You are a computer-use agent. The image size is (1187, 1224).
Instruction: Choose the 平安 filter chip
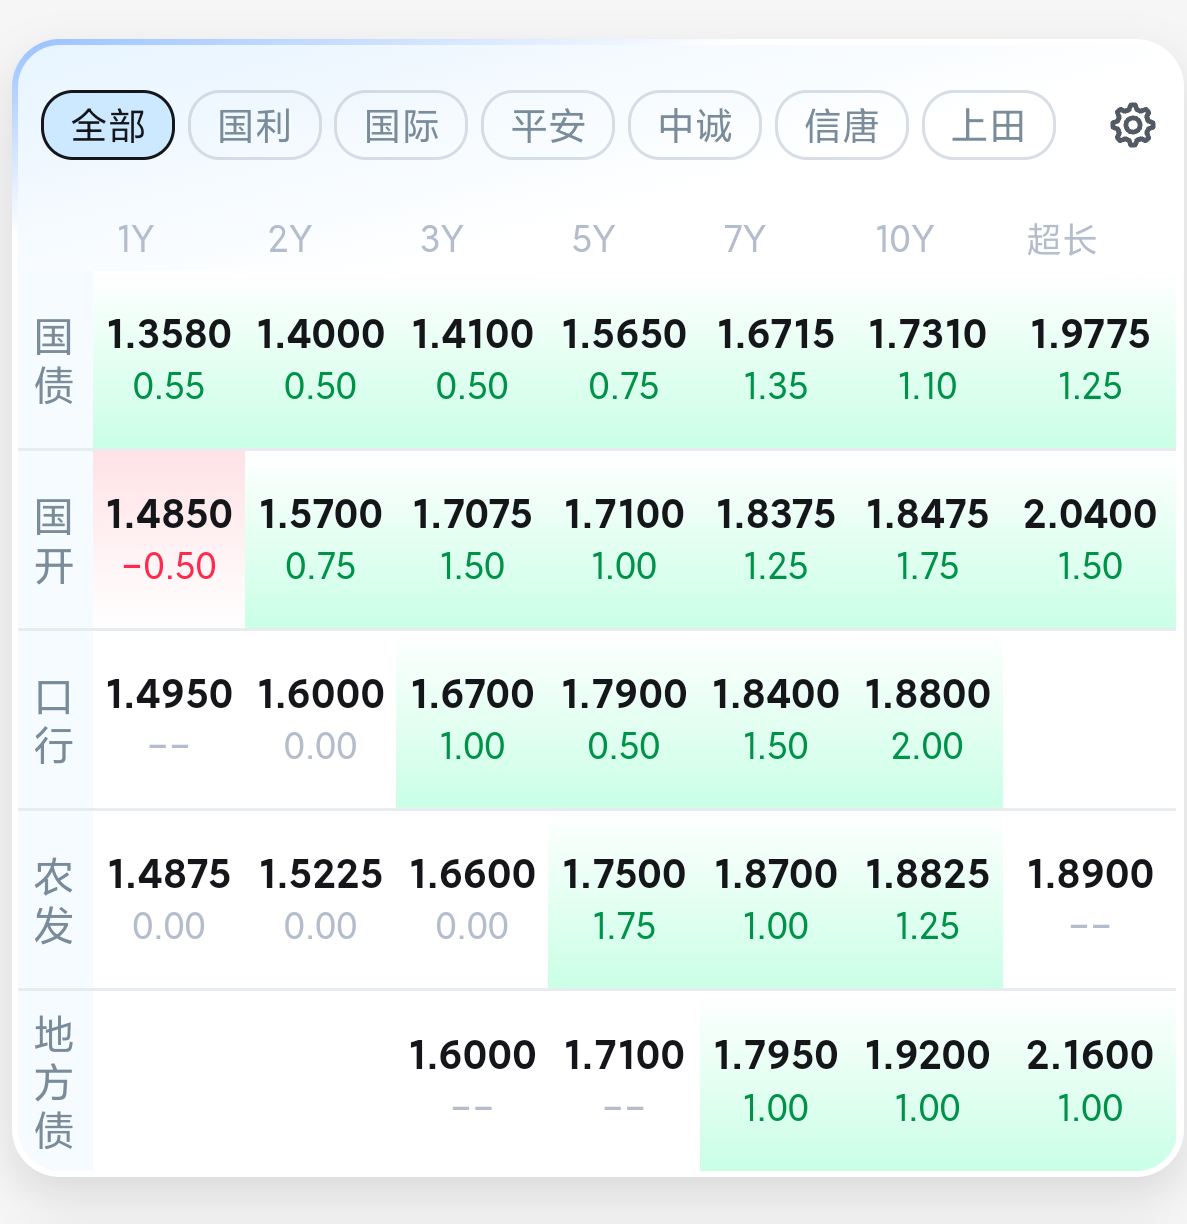click(548, 126)
